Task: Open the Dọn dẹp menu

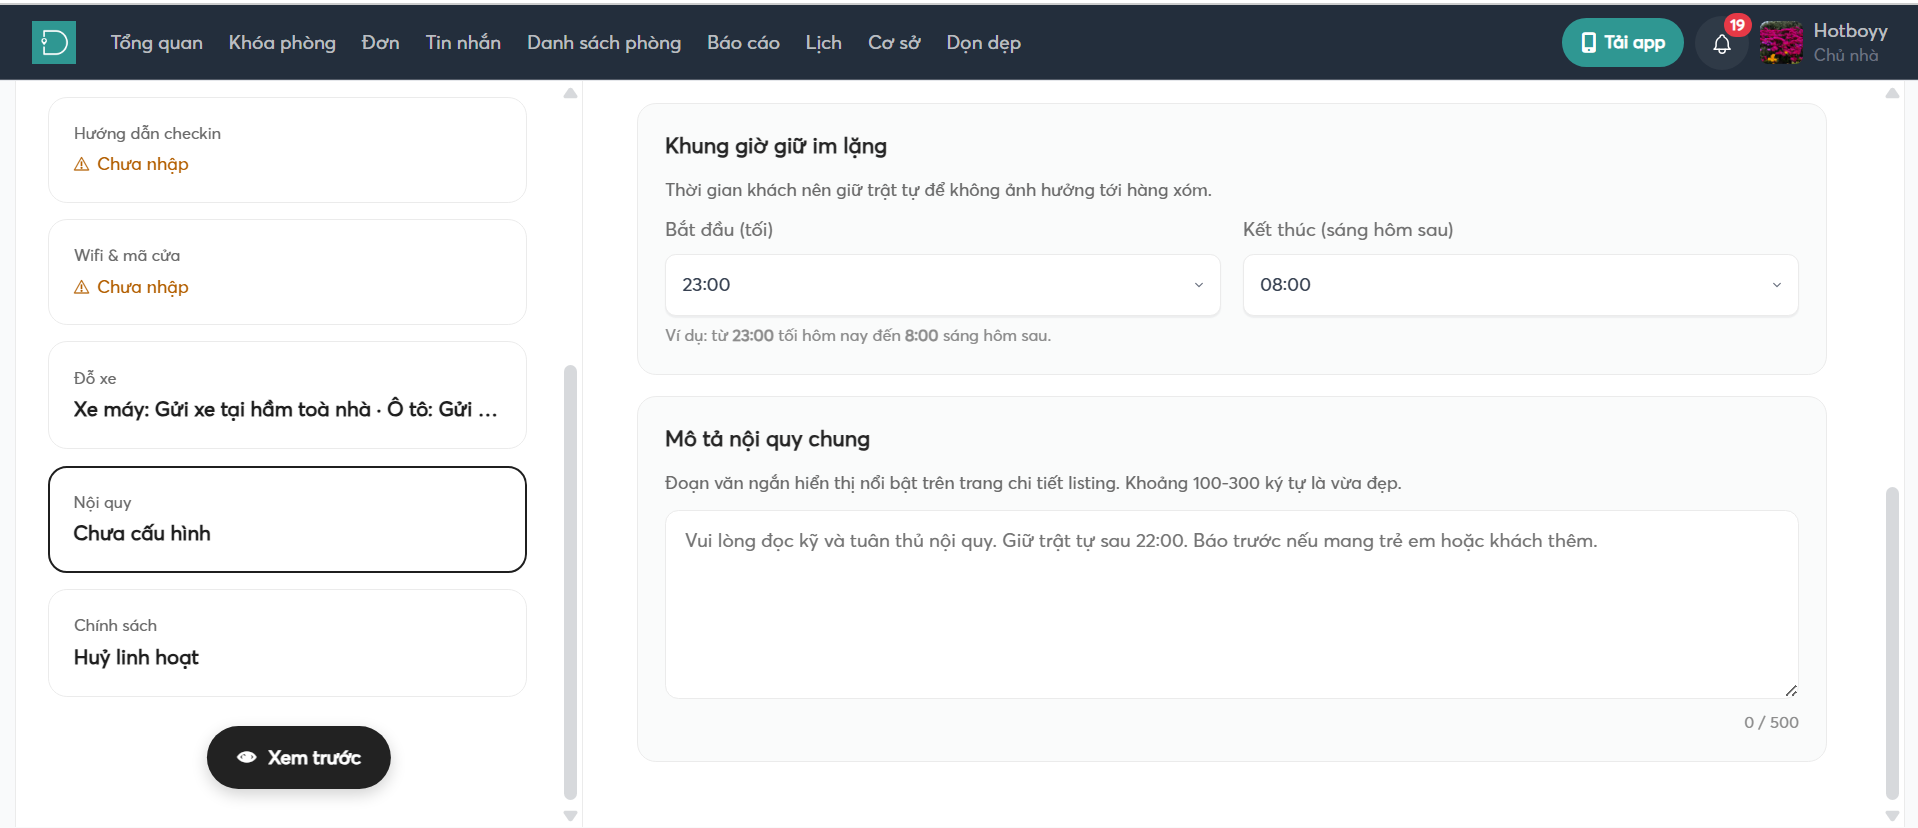Action: point(983,43)
